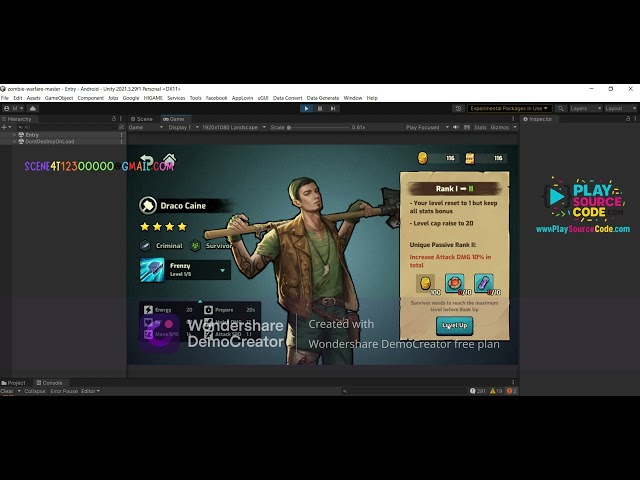Select the Inspector tab
The image size is (640, 480).
coord(538,119)
